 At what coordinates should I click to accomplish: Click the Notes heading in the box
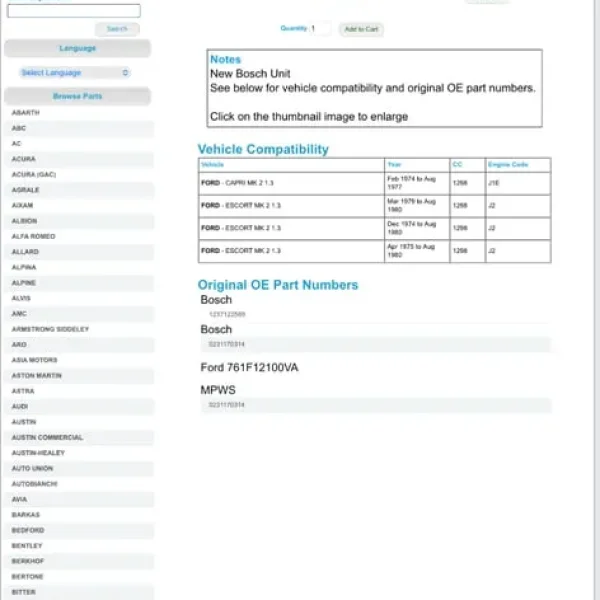(x=225, y=60)
